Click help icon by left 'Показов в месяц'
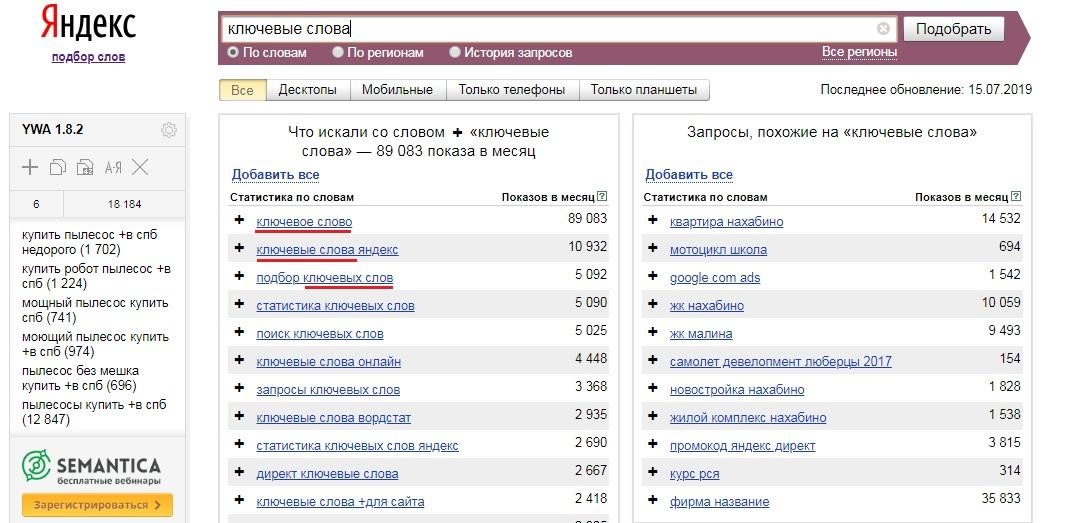 602,196
